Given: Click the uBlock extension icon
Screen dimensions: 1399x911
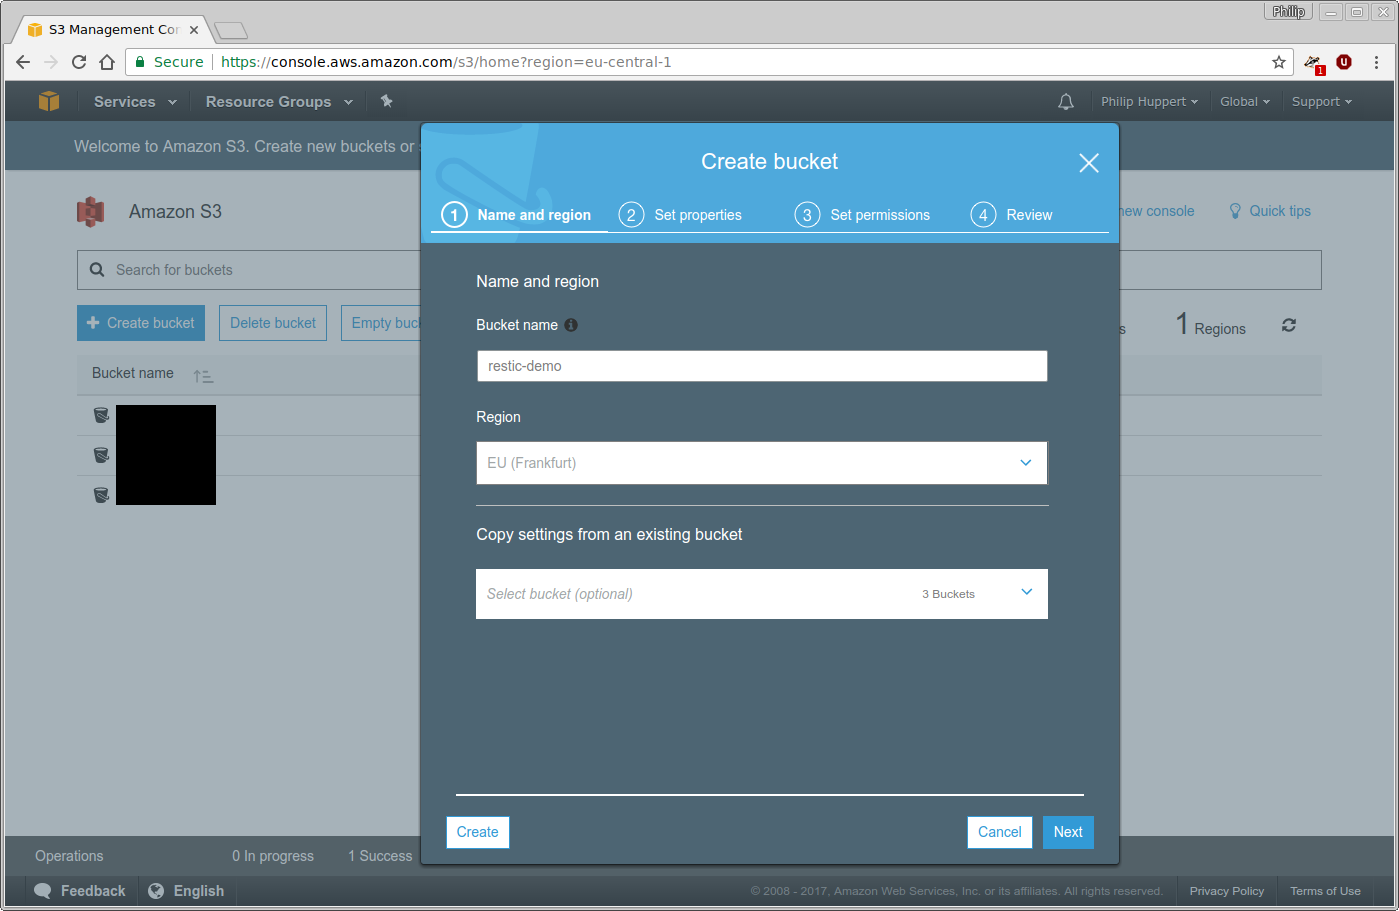Looking at the screenshot, I should click(x=1344, y=62).
